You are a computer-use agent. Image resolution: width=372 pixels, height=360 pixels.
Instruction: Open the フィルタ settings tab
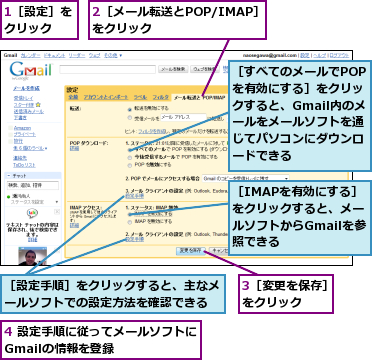(161, 97)
